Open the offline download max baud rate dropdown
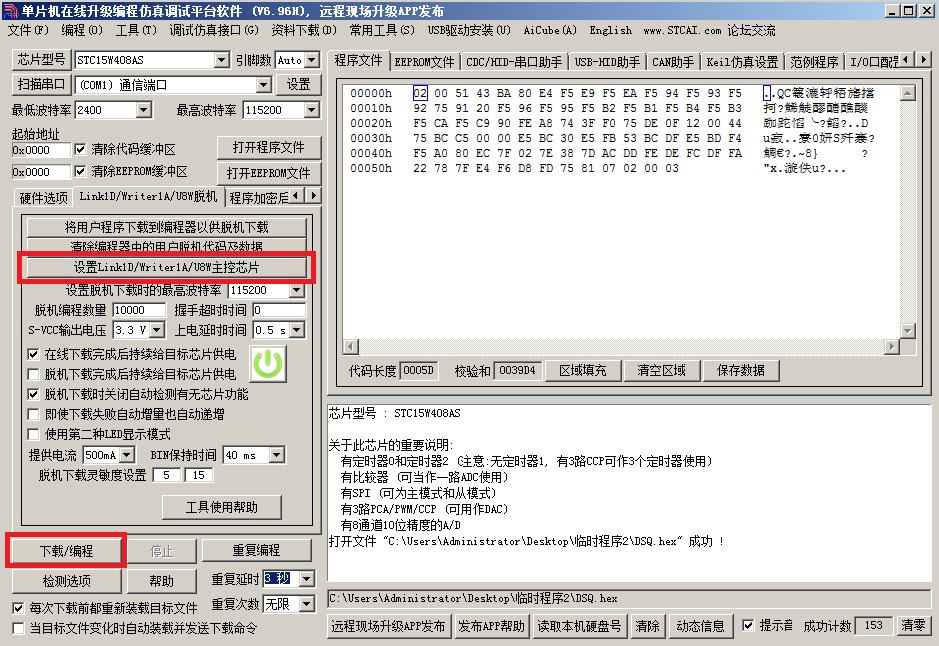The width and height of the screenshot is (939, 646). pos(296,290)
